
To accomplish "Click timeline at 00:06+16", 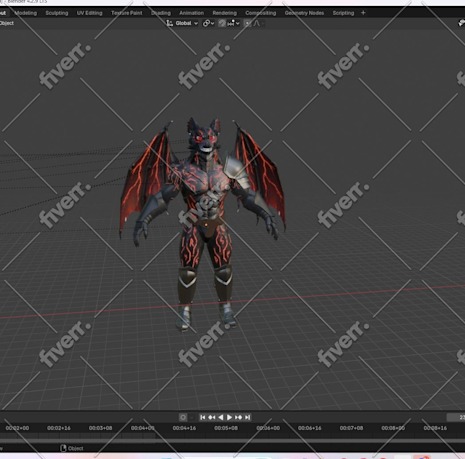I will tap(309, 428).
